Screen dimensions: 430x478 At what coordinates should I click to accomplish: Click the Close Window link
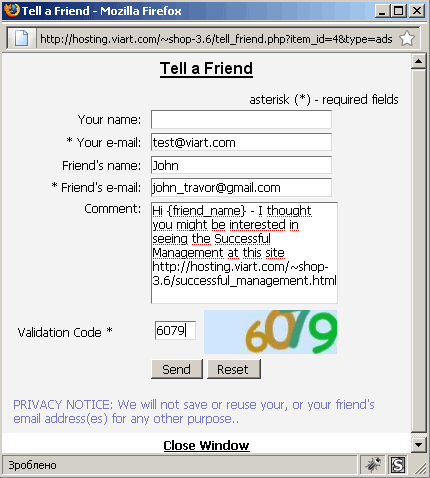click(206, 446)
